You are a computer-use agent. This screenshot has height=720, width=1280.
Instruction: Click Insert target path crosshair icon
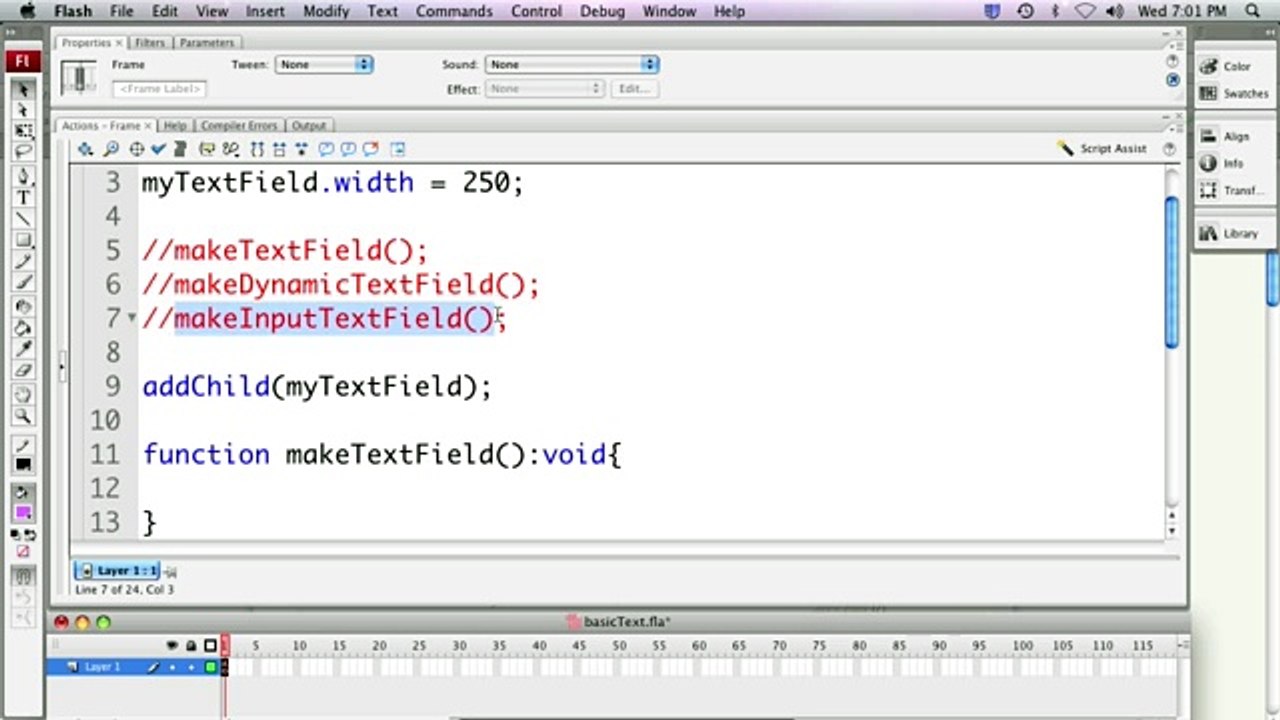point(136,149)
